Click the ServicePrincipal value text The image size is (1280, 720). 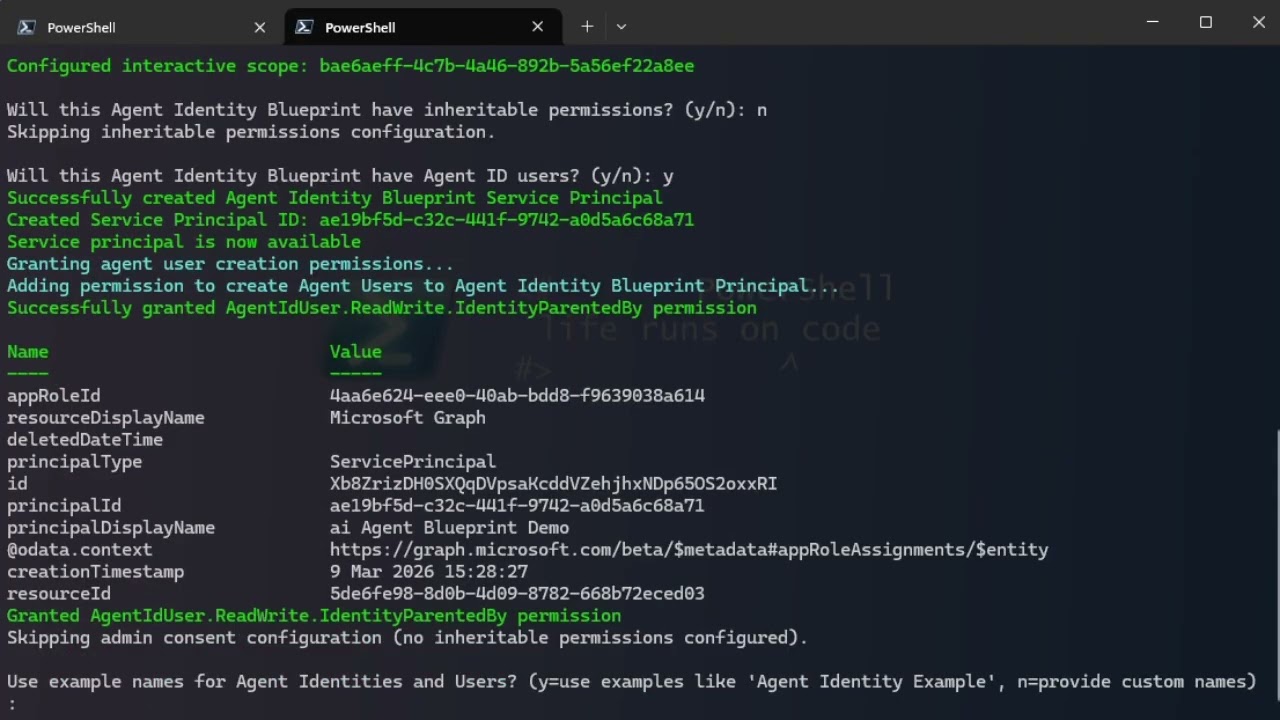[413, 462]
